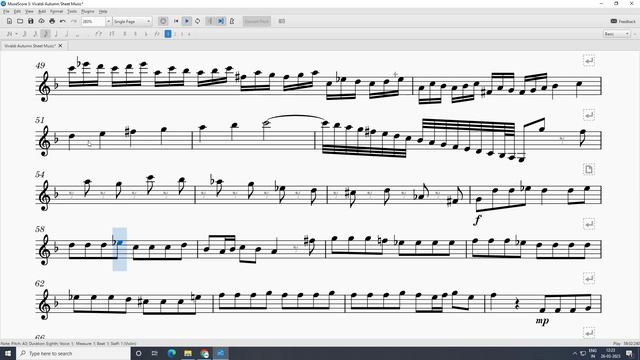Select Voice 1 button
Screen dimensions: 640x360
pyautogui.click(x=168, y=34)
